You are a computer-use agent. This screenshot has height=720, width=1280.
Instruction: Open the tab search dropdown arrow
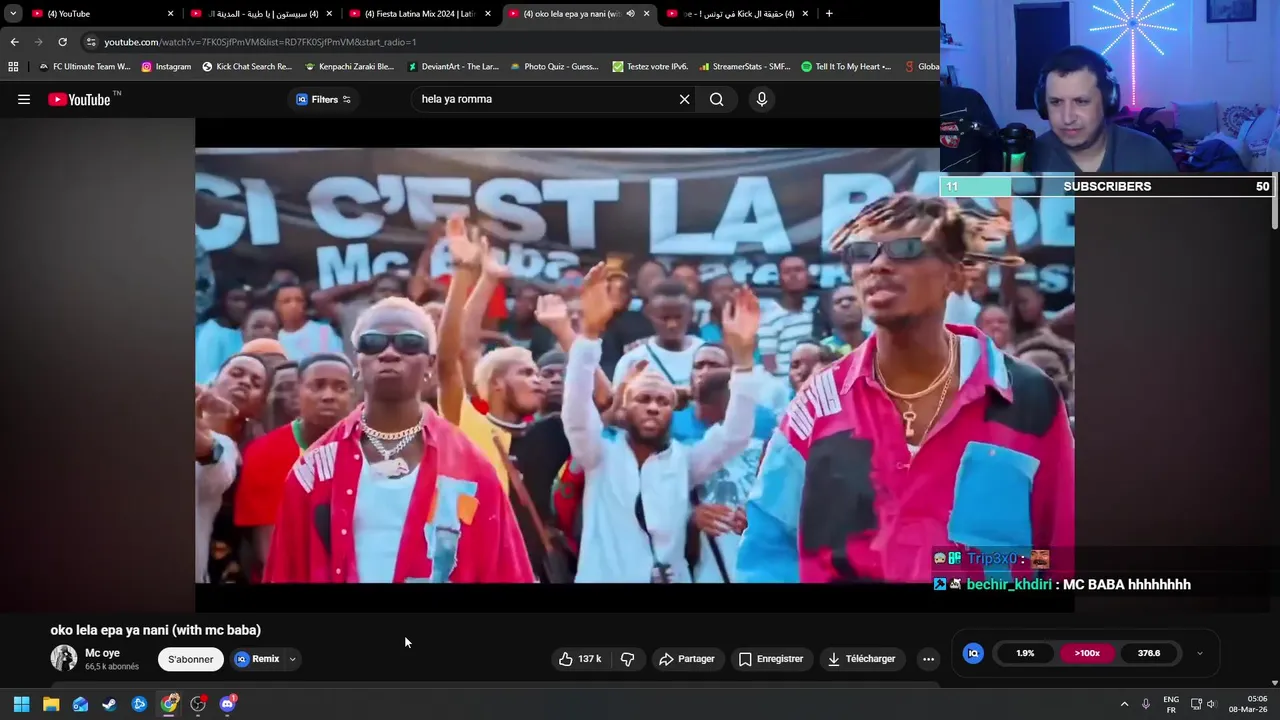[x=13, y=14]
